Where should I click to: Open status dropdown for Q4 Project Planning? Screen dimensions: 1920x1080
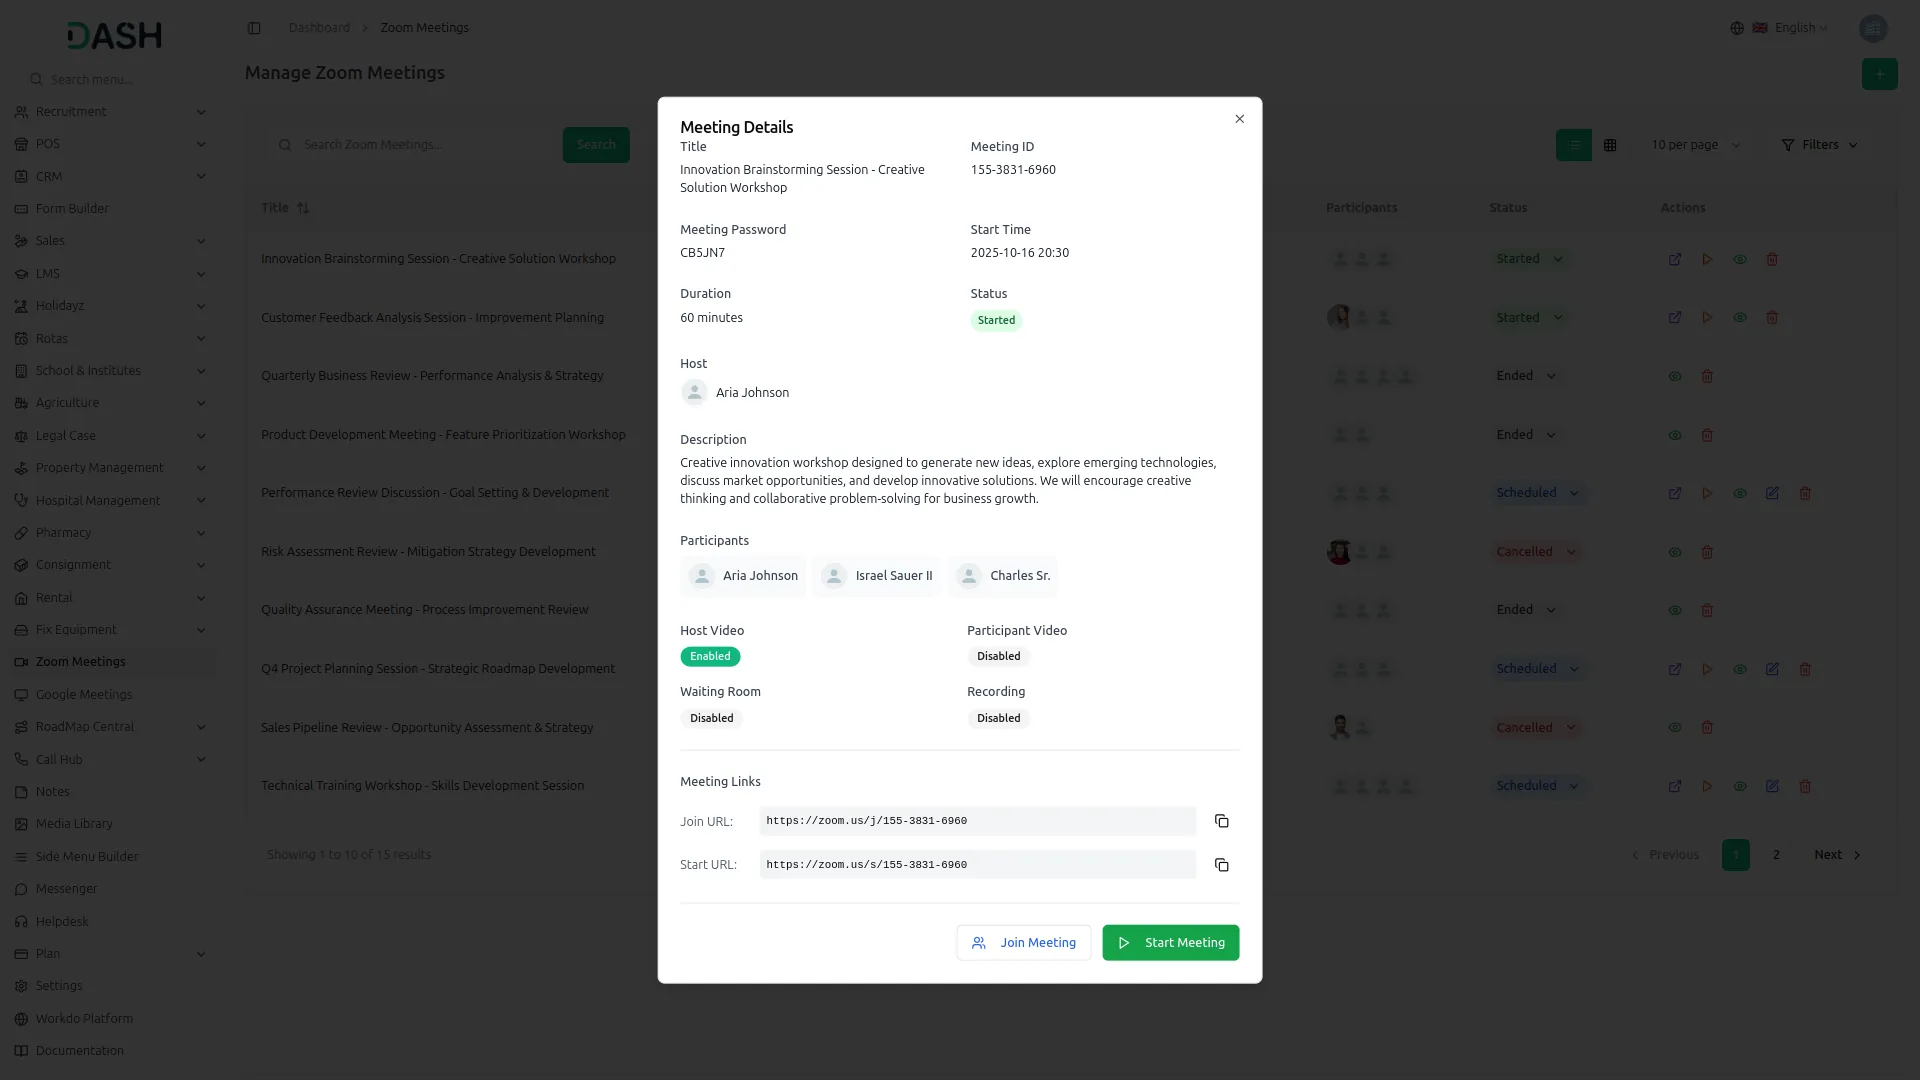coord(1537,669)
